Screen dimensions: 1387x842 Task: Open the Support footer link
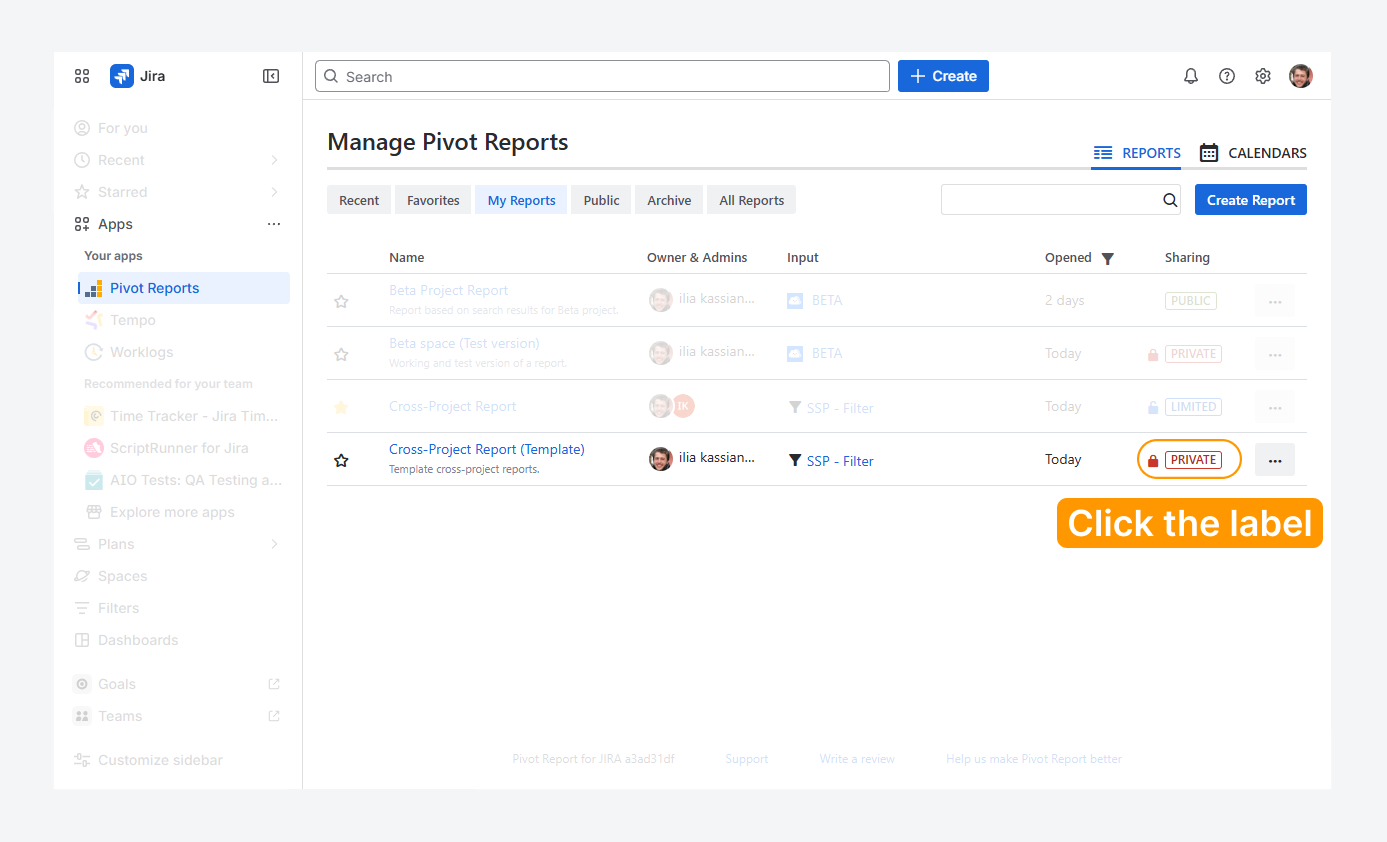coord(747,759)
